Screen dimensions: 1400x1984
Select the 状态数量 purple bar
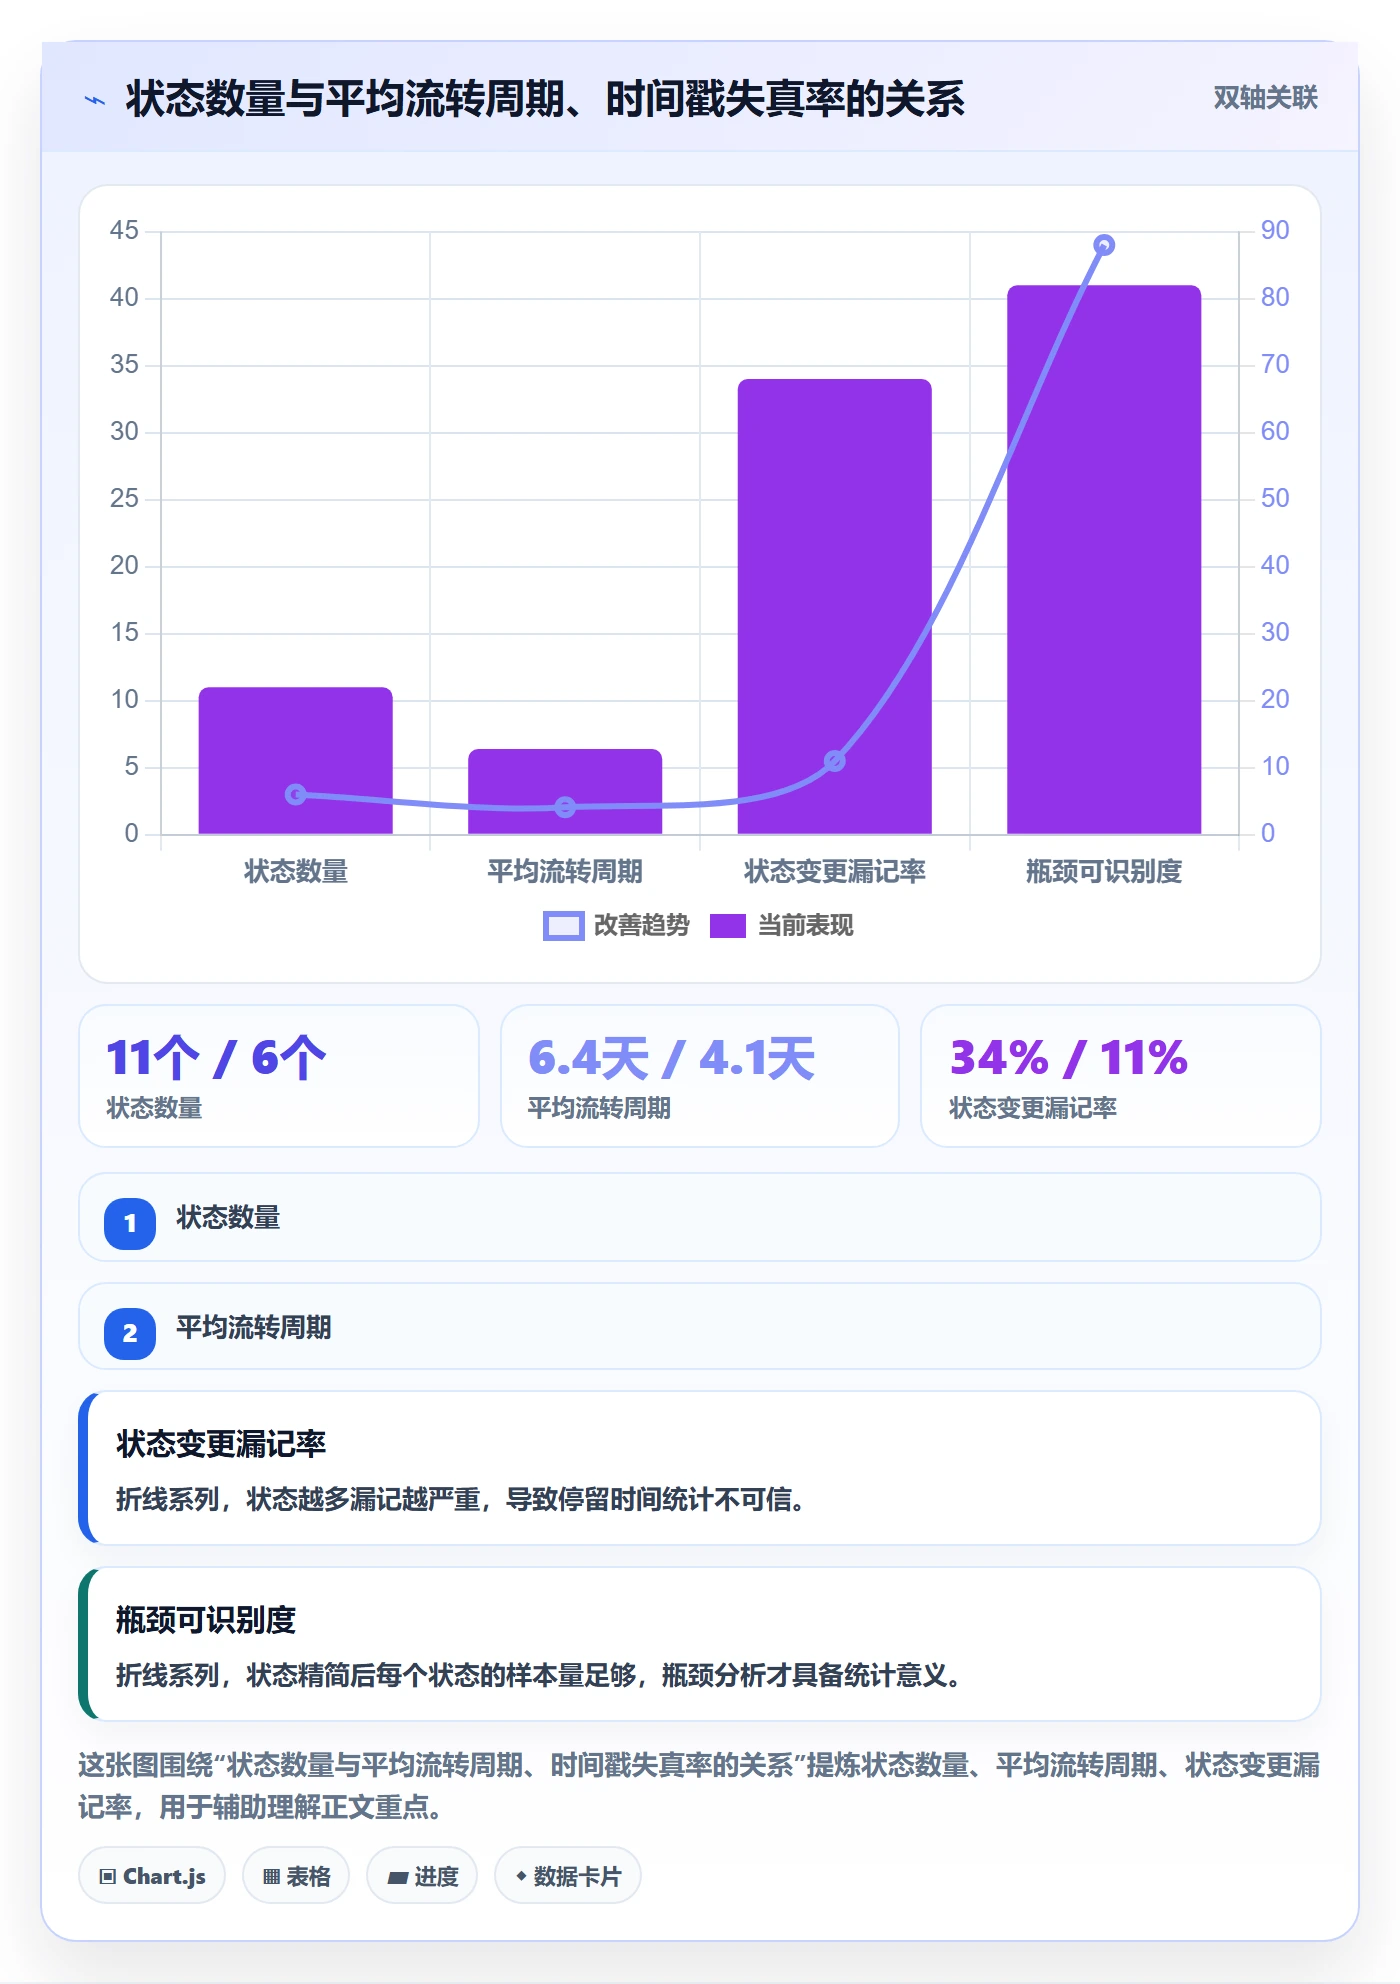pos(296,760)
